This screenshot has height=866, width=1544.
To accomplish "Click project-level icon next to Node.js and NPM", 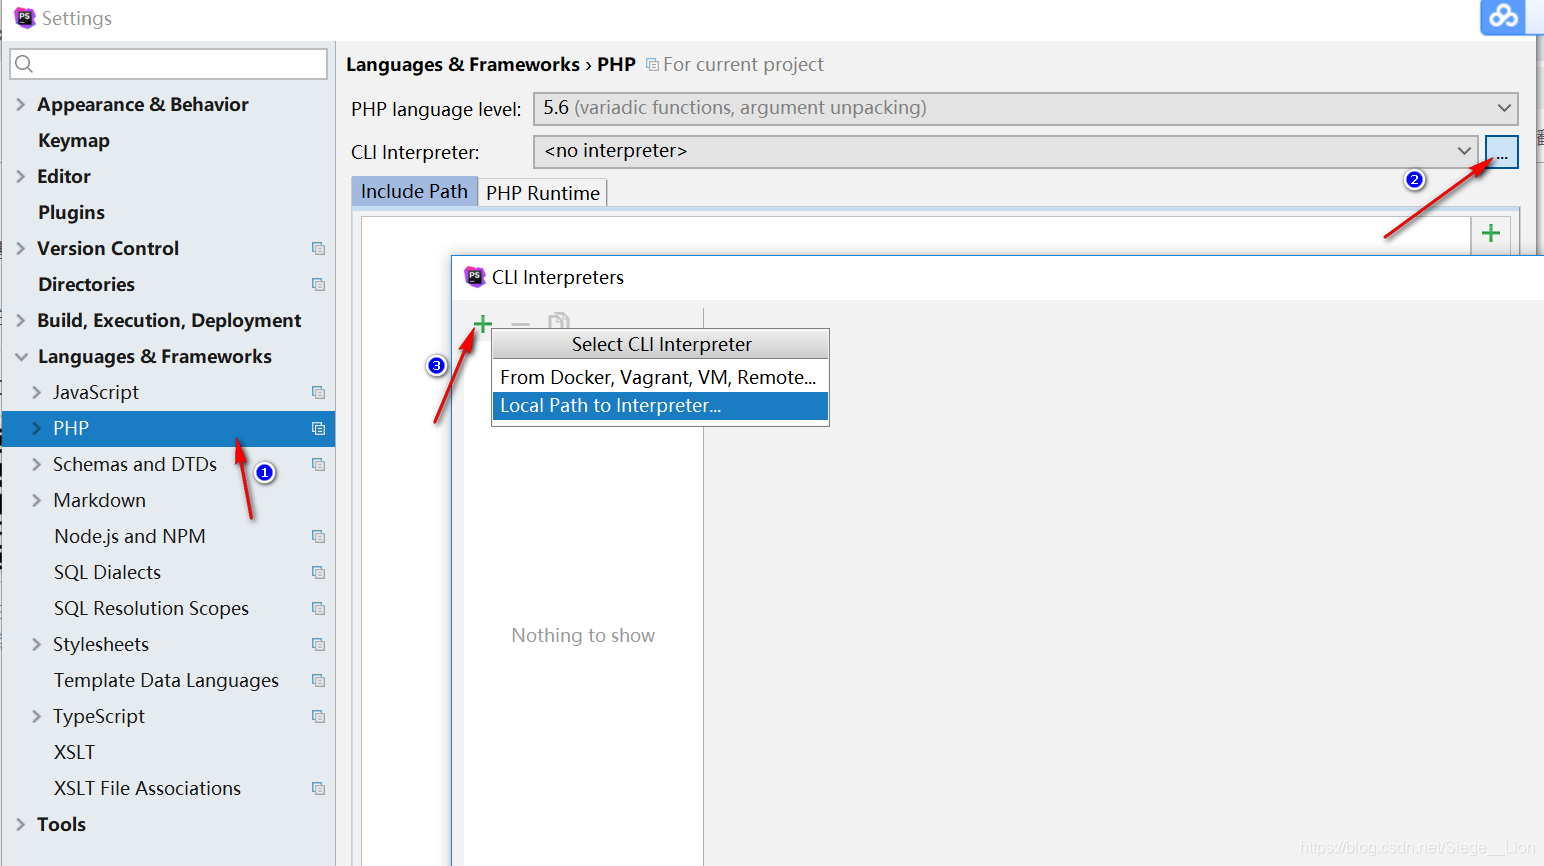I will click(x=318, y=536).
